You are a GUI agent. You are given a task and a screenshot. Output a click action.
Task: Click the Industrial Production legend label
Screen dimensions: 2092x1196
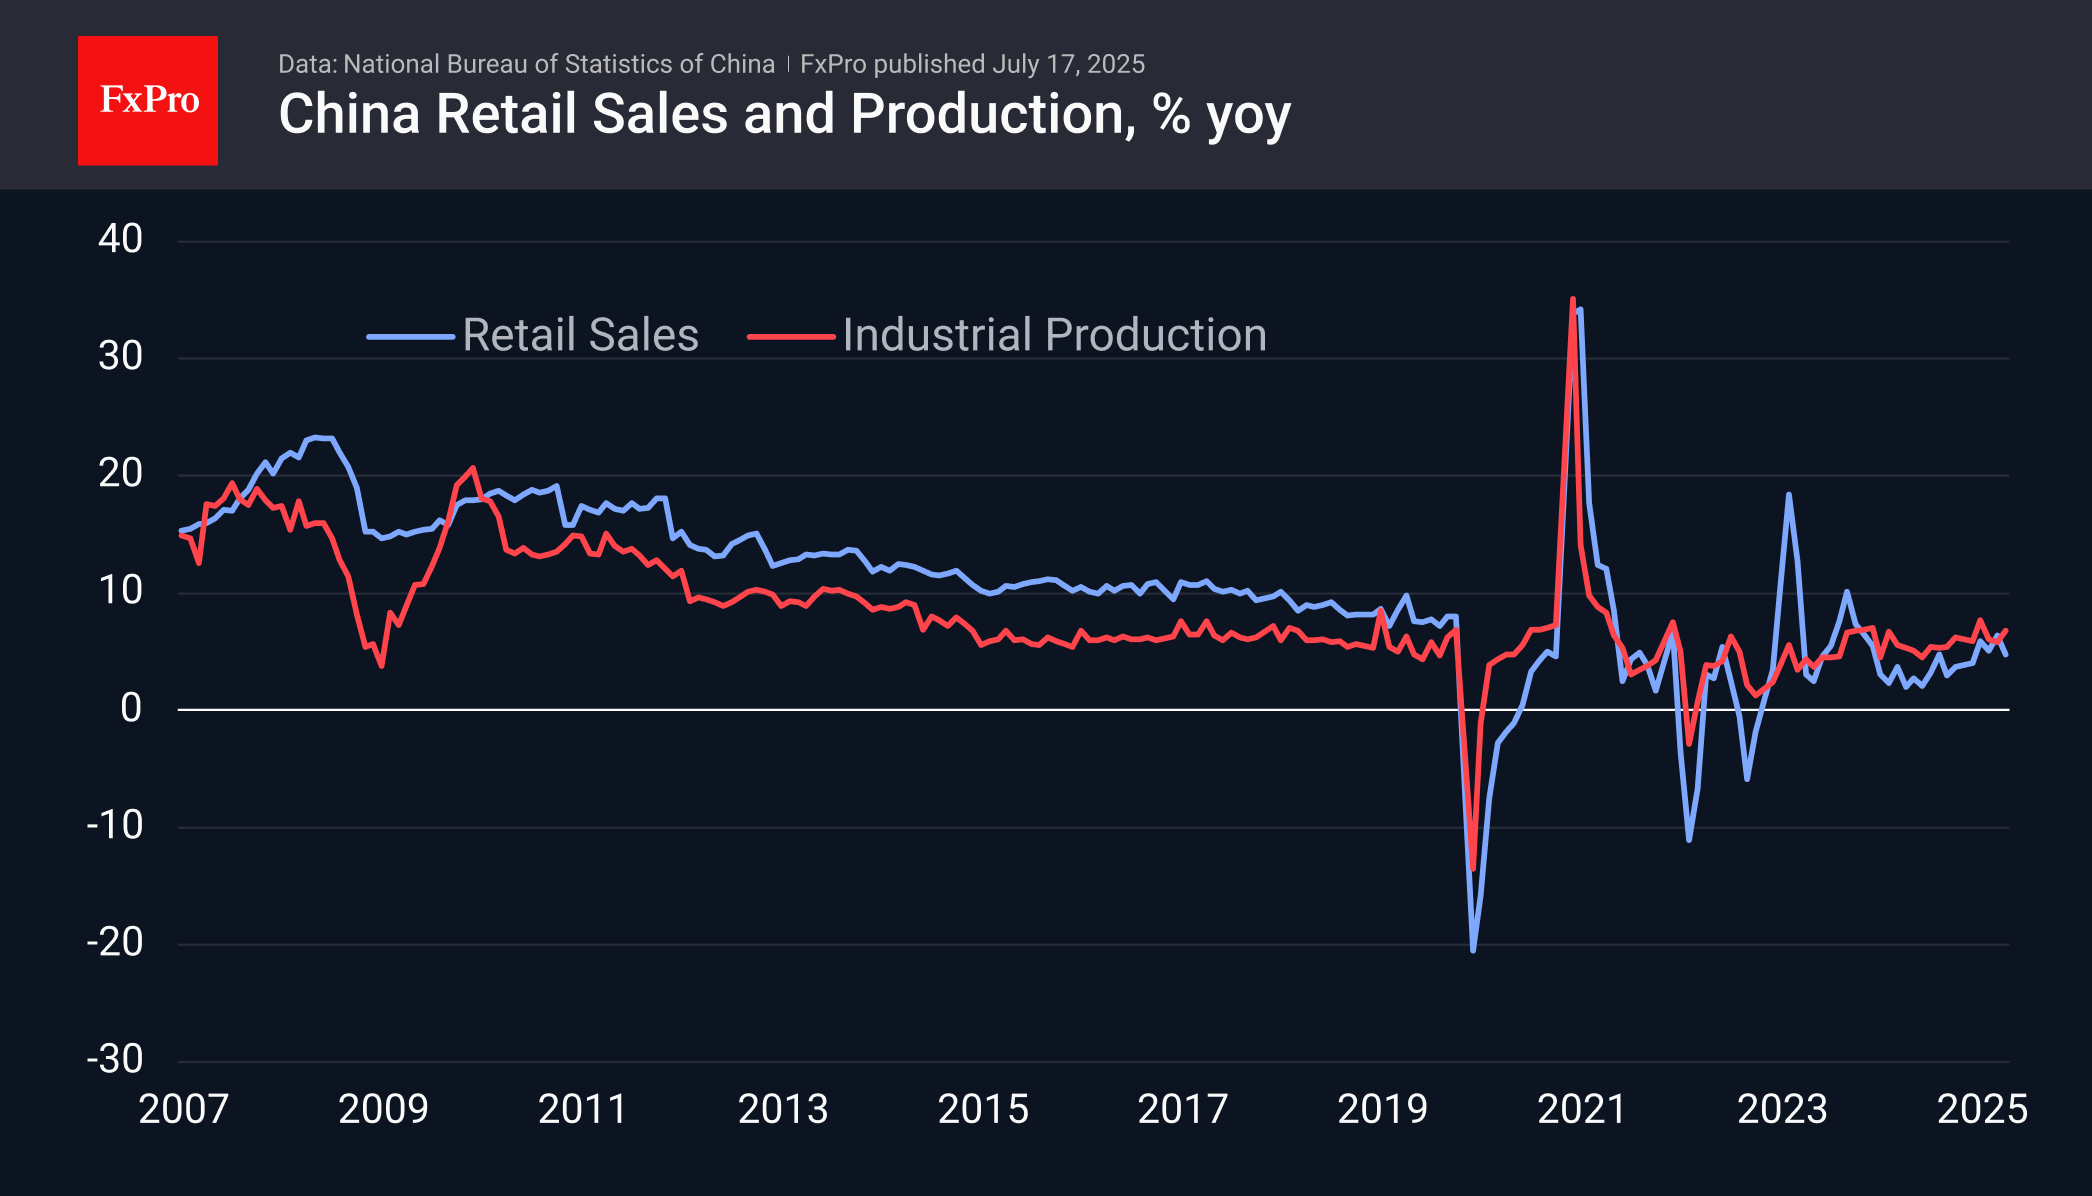pyautogui.click(x=1054, y=335)
